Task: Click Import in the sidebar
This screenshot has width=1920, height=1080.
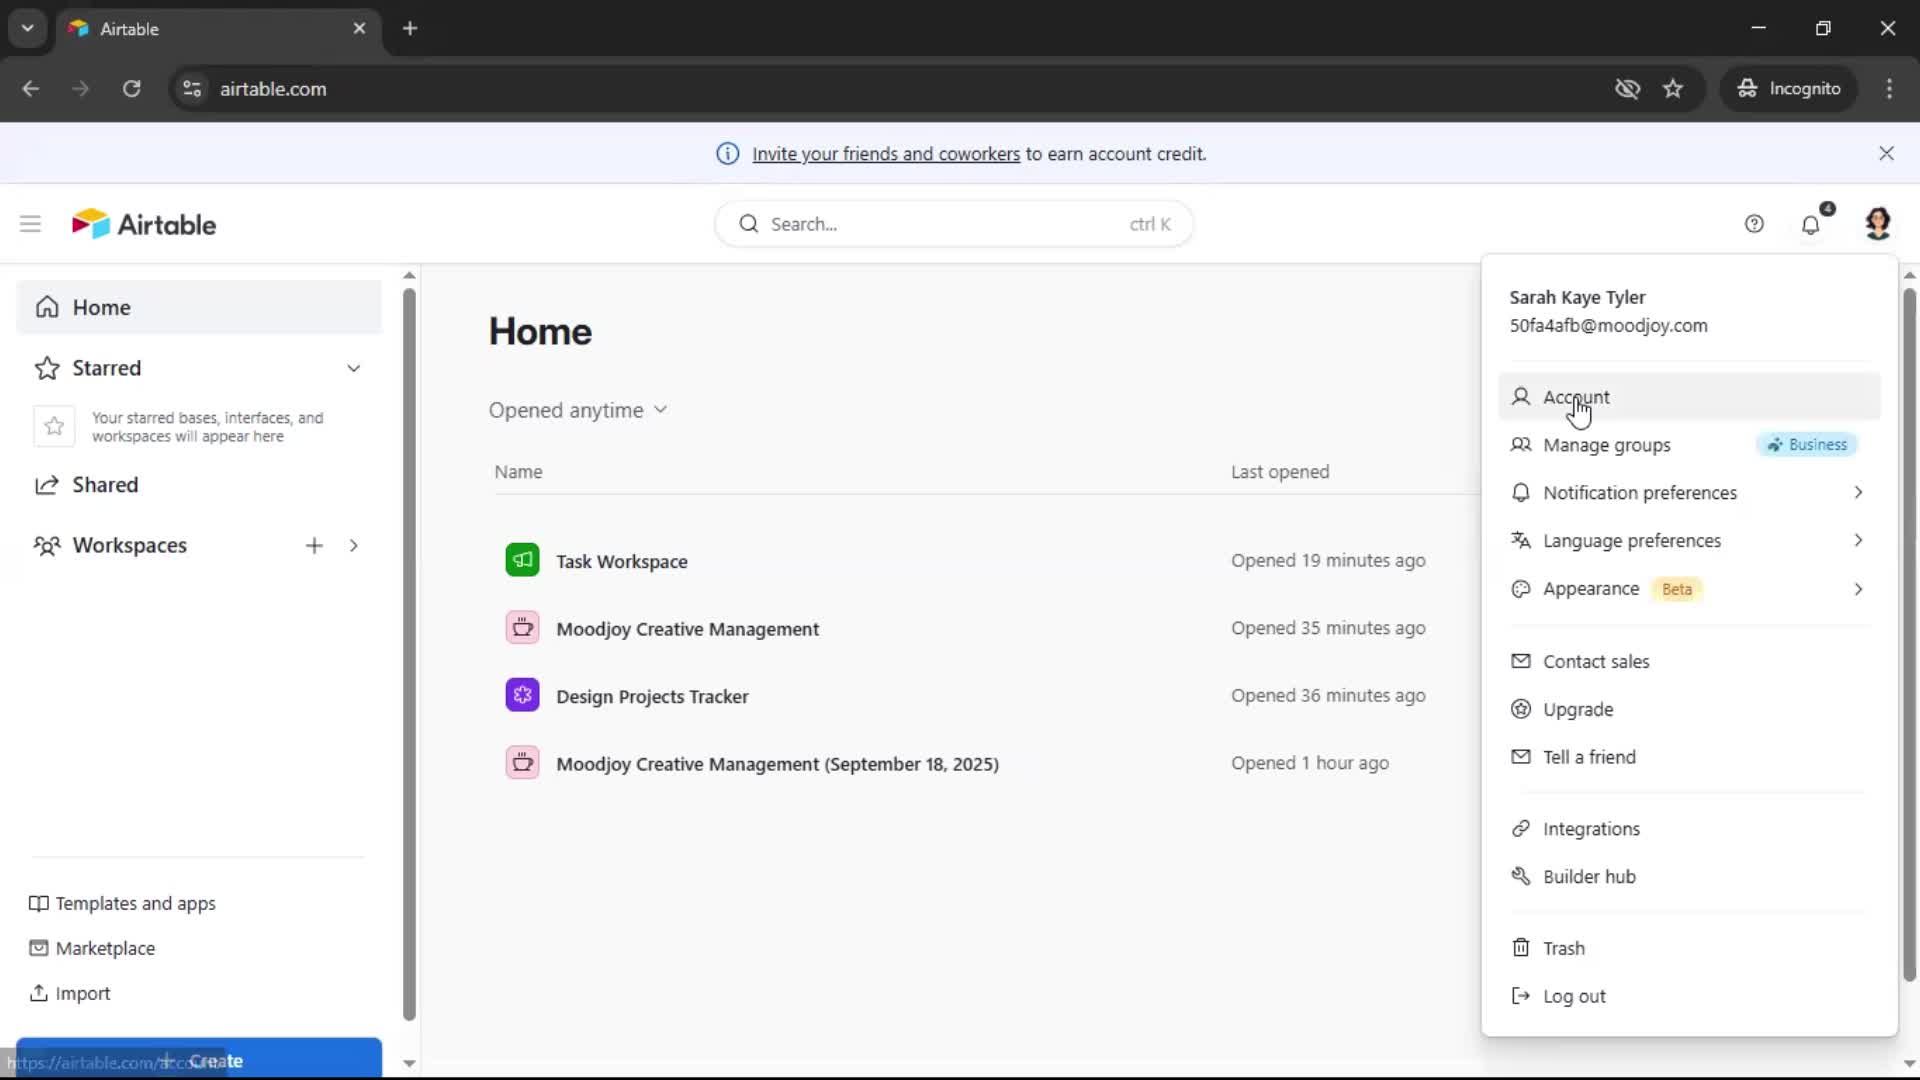Action: [x=70, y=993]
